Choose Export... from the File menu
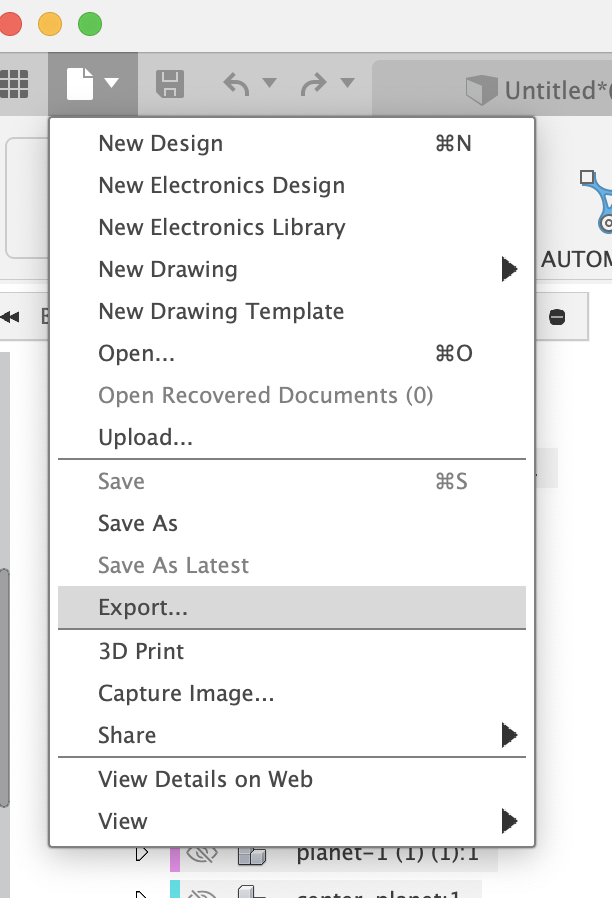This screenshot has width=612, height=898. tap(143, 607)
